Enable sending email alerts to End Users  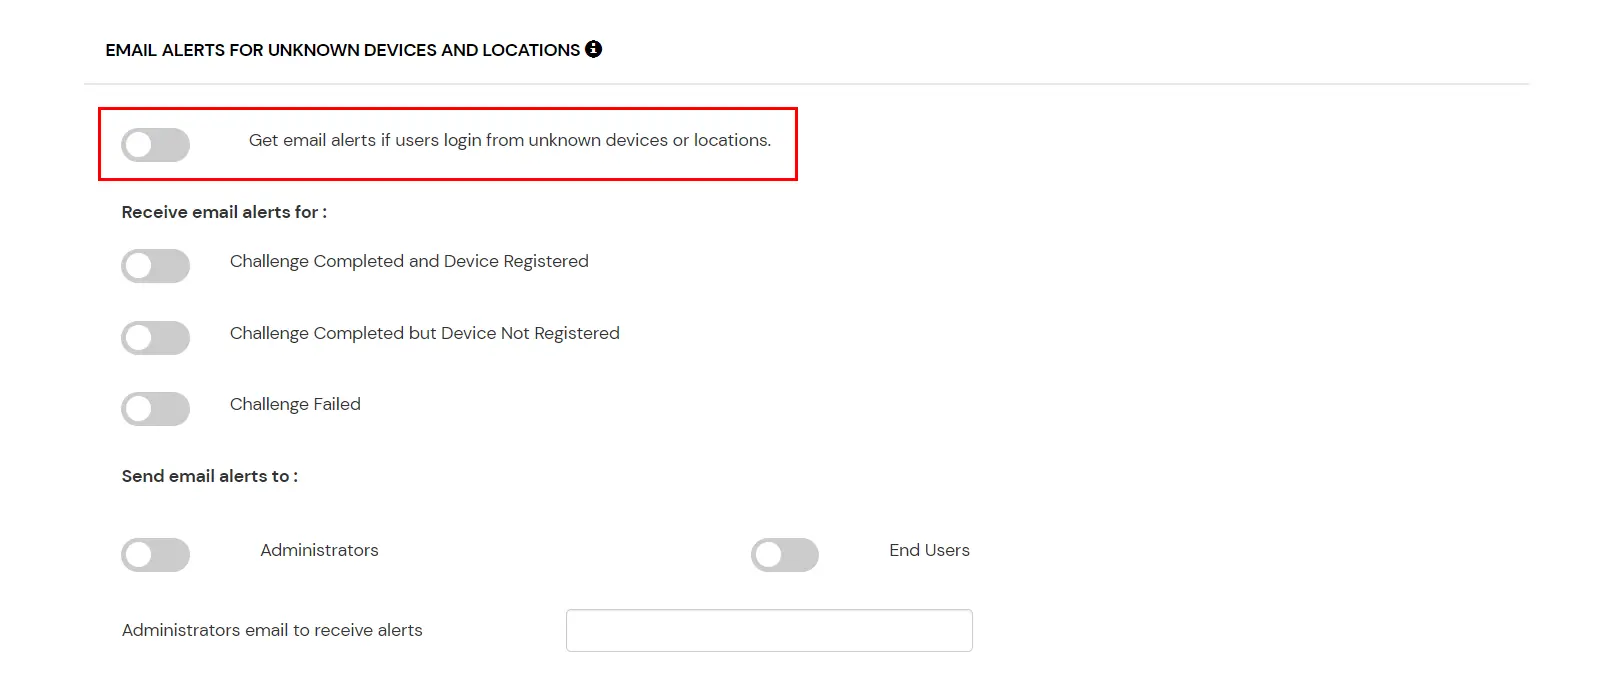coord(786,554)
